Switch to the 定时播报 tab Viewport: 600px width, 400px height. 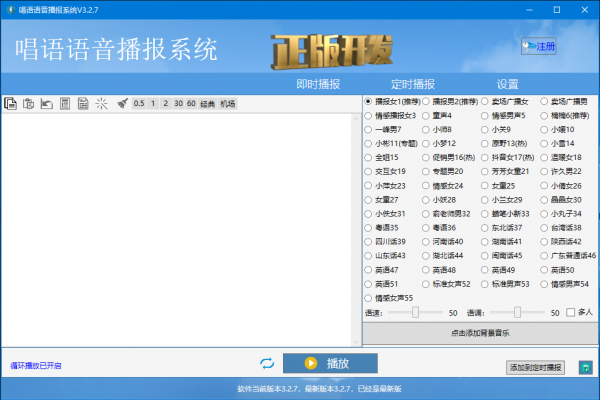(412, 84)
